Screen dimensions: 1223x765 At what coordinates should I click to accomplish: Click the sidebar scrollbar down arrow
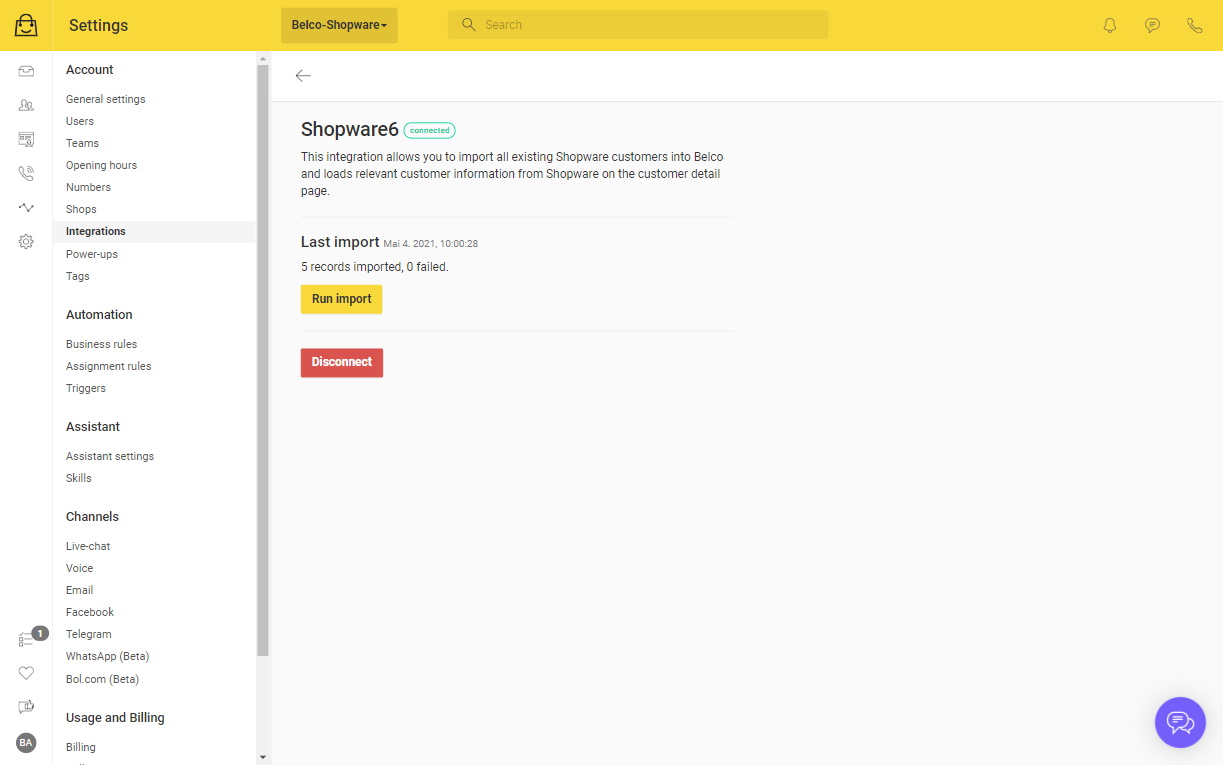tap(263, 758)
